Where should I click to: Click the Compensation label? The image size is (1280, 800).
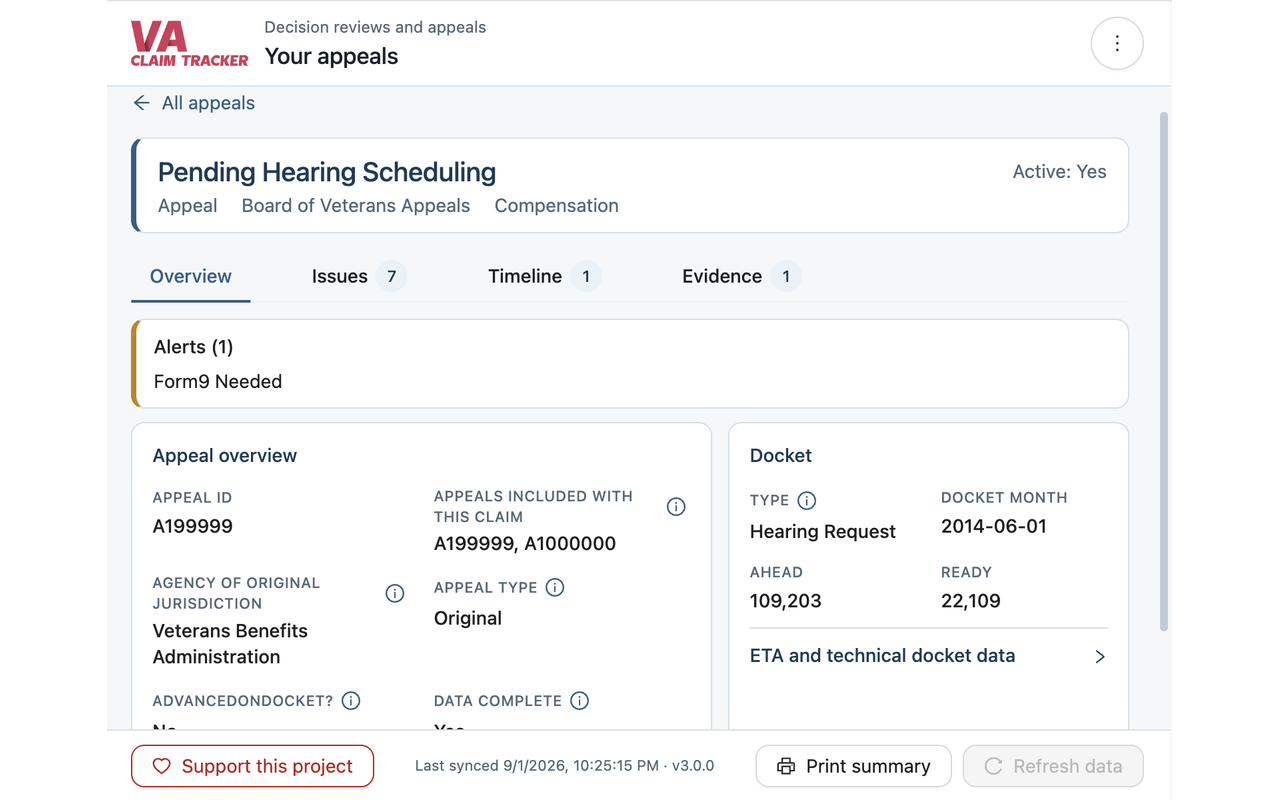pos(557,206)
